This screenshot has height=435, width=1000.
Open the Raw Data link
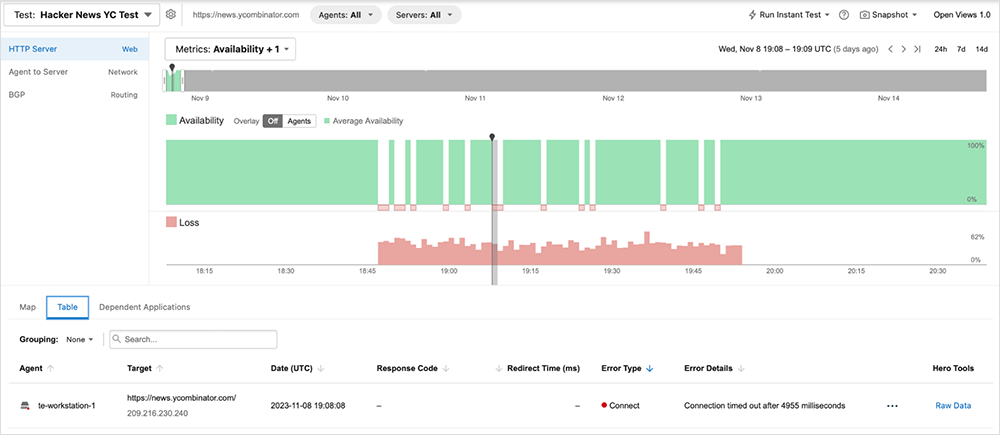pos(952,405)
